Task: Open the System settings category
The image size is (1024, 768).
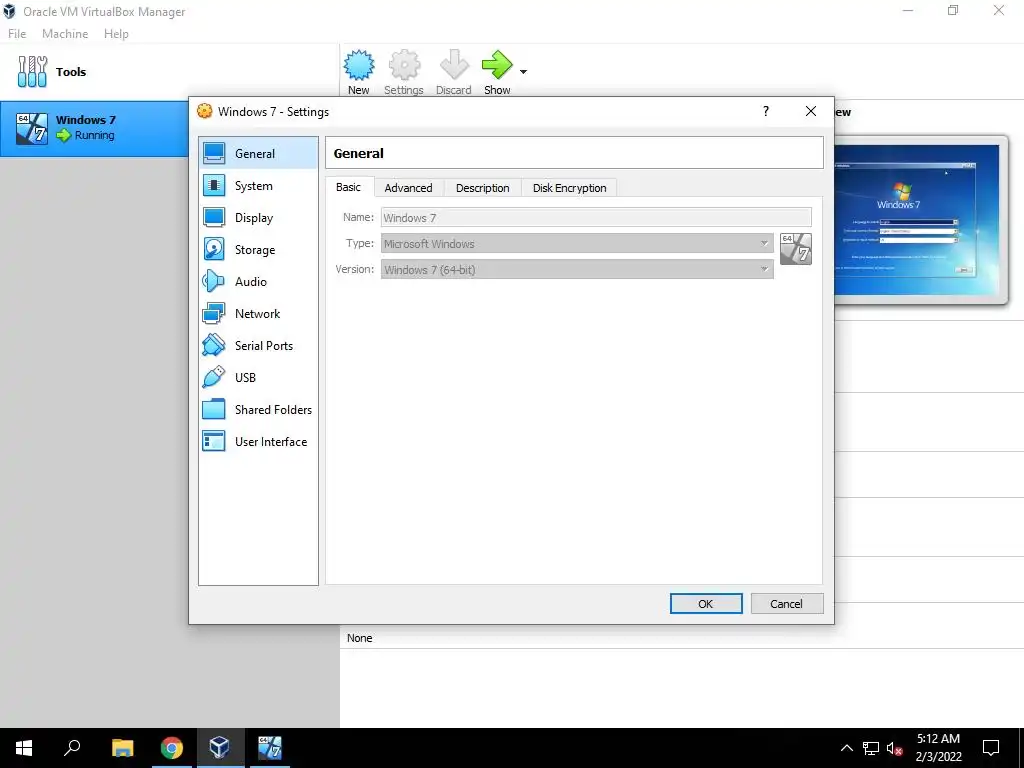Action: (258, 185)
